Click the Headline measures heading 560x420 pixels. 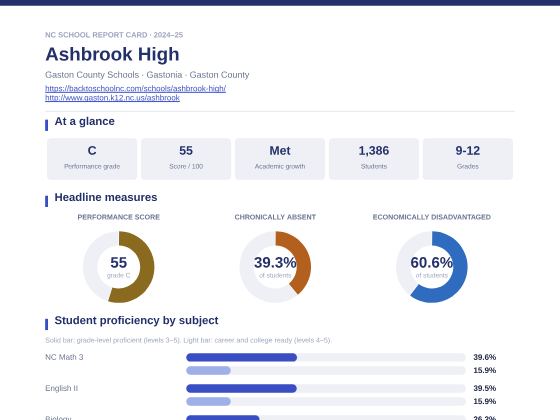coord(106,198)
